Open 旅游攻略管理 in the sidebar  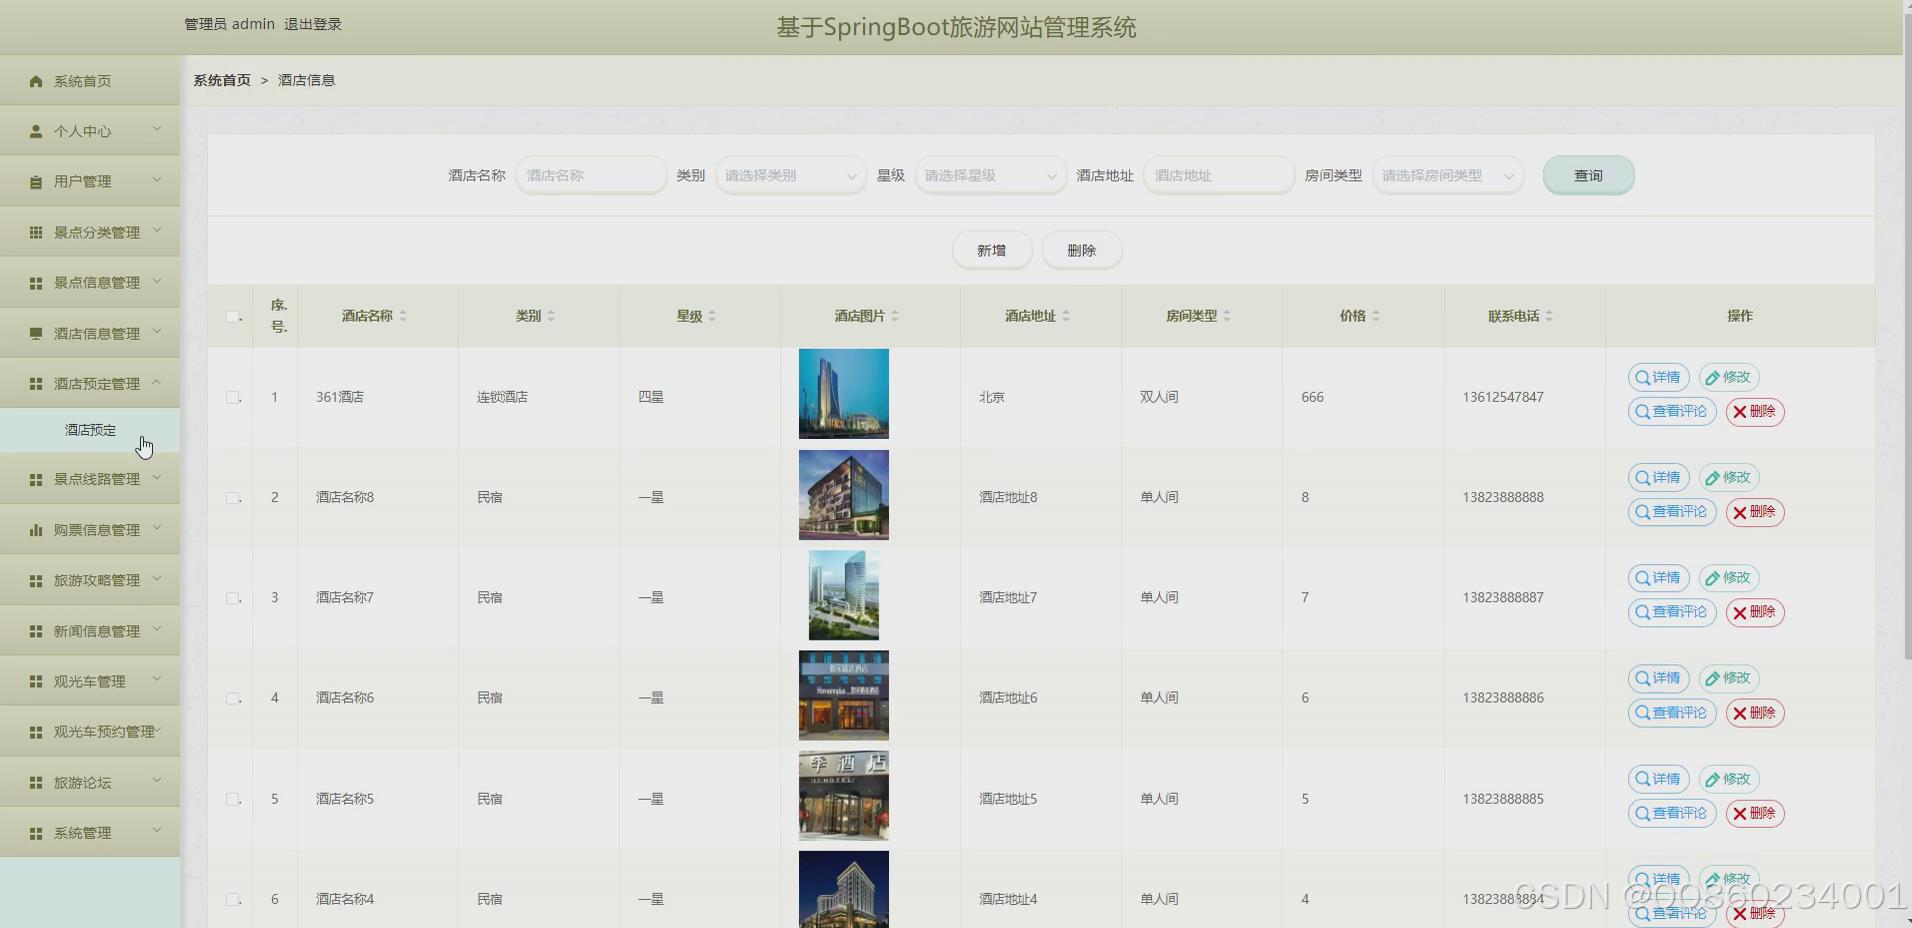click(x=90, y=580)
